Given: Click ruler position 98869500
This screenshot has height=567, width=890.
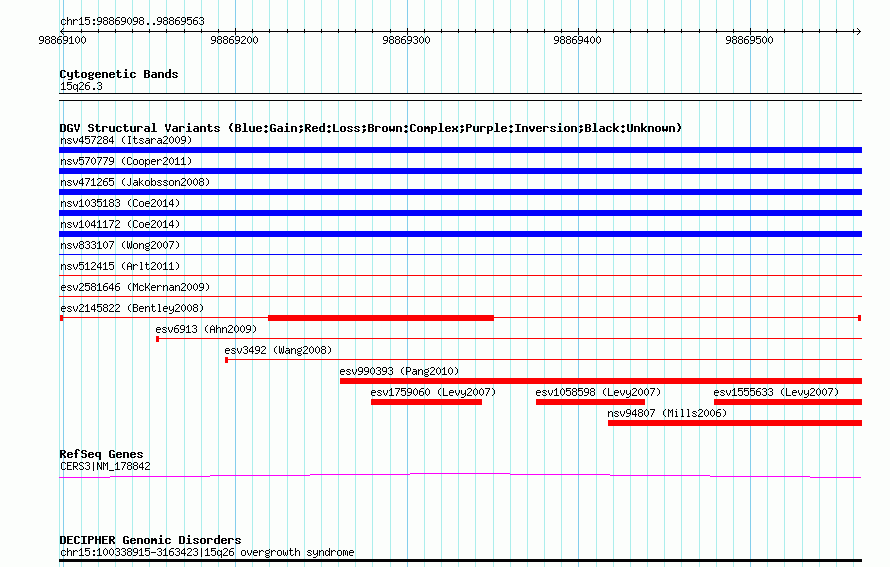Looking at the screenshot, I should 749,40.
